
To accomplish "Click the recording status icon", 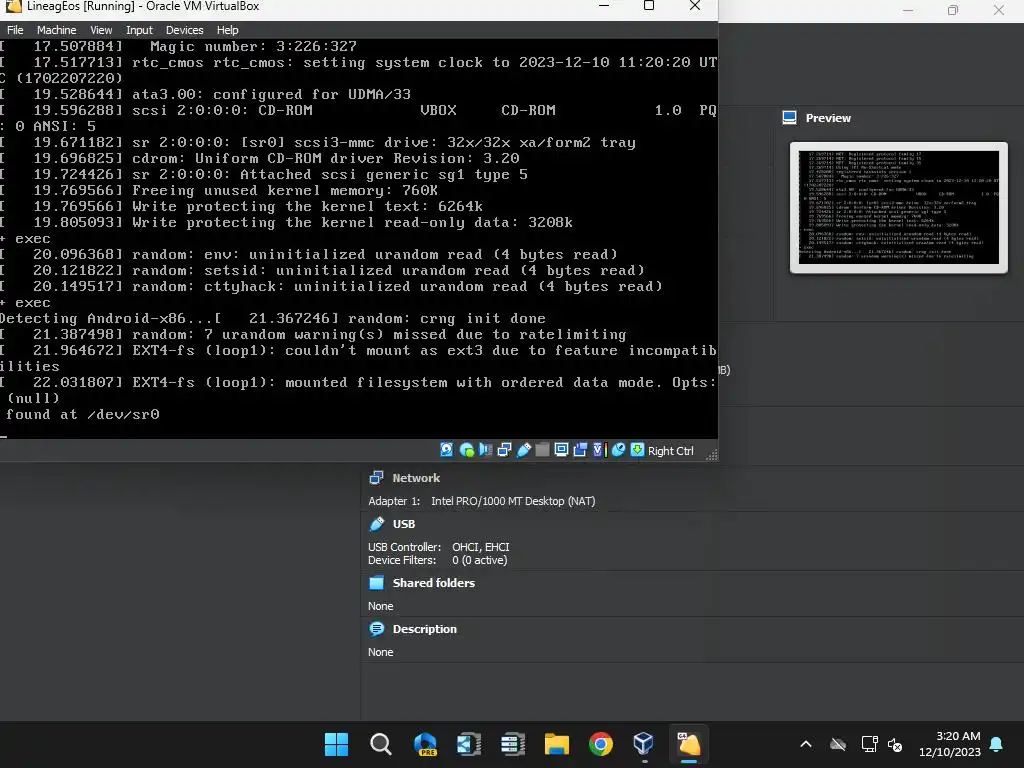I will tap(580, 449).
